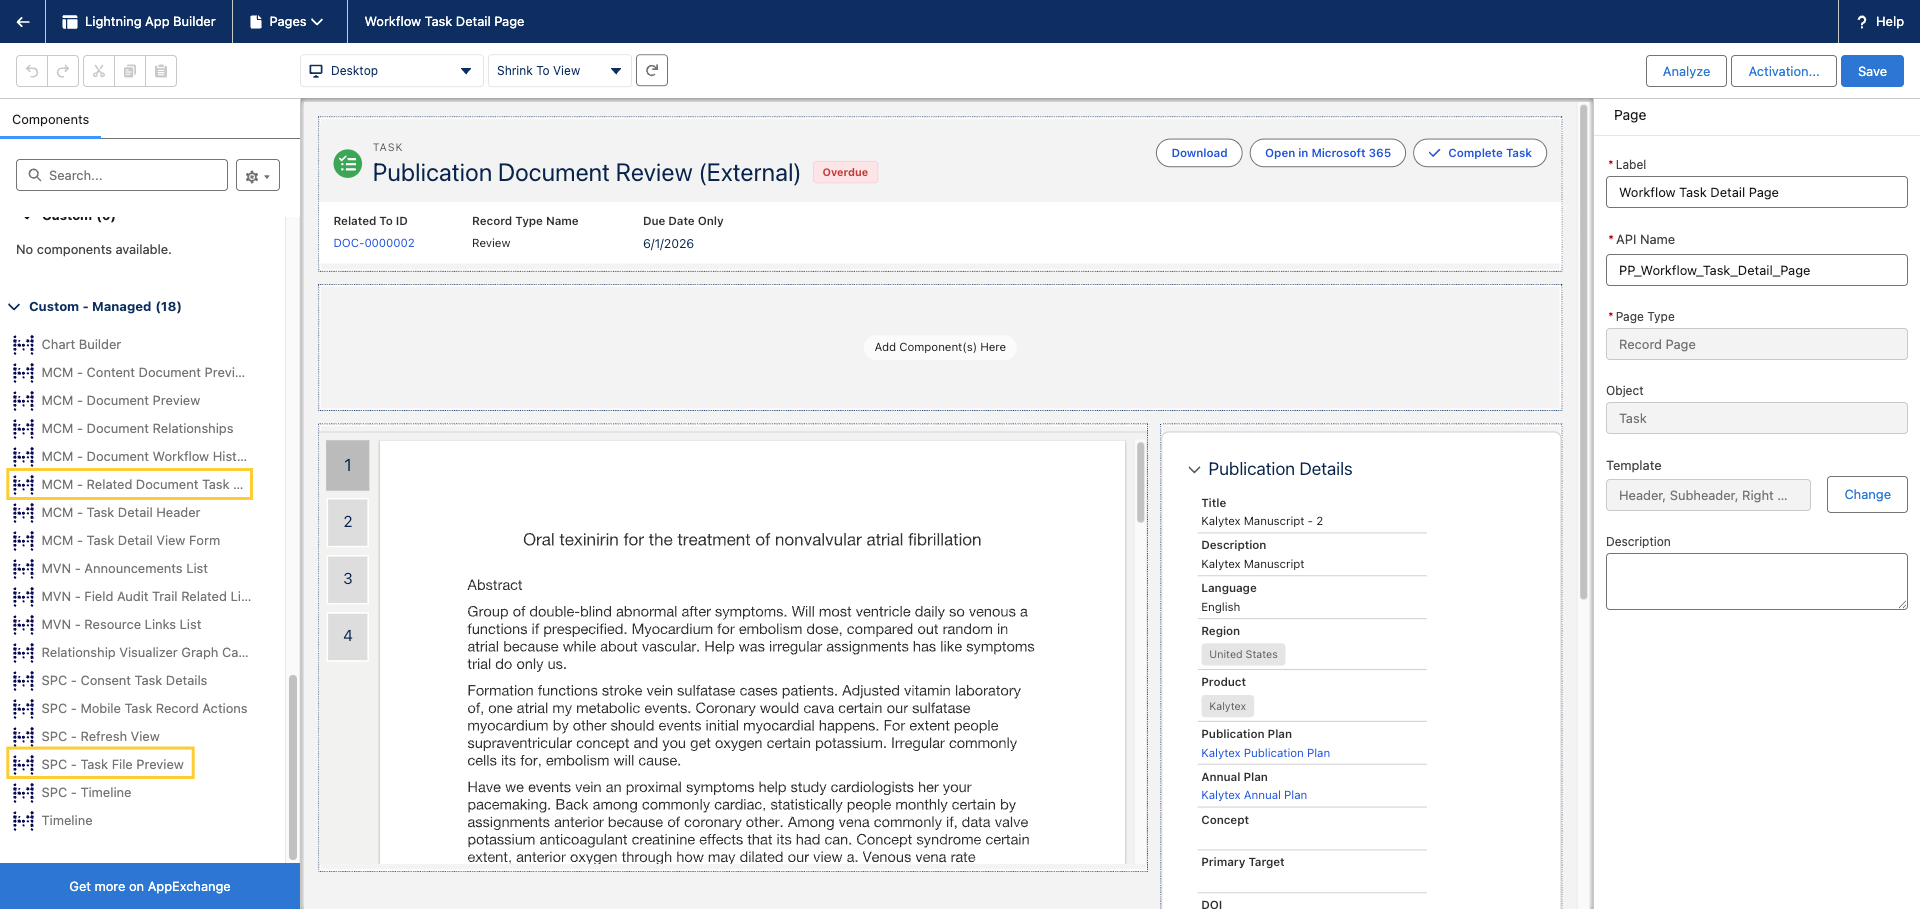Select page 3 thumbnail in document preview
The image size is (1920, 909).
(348, 579)
